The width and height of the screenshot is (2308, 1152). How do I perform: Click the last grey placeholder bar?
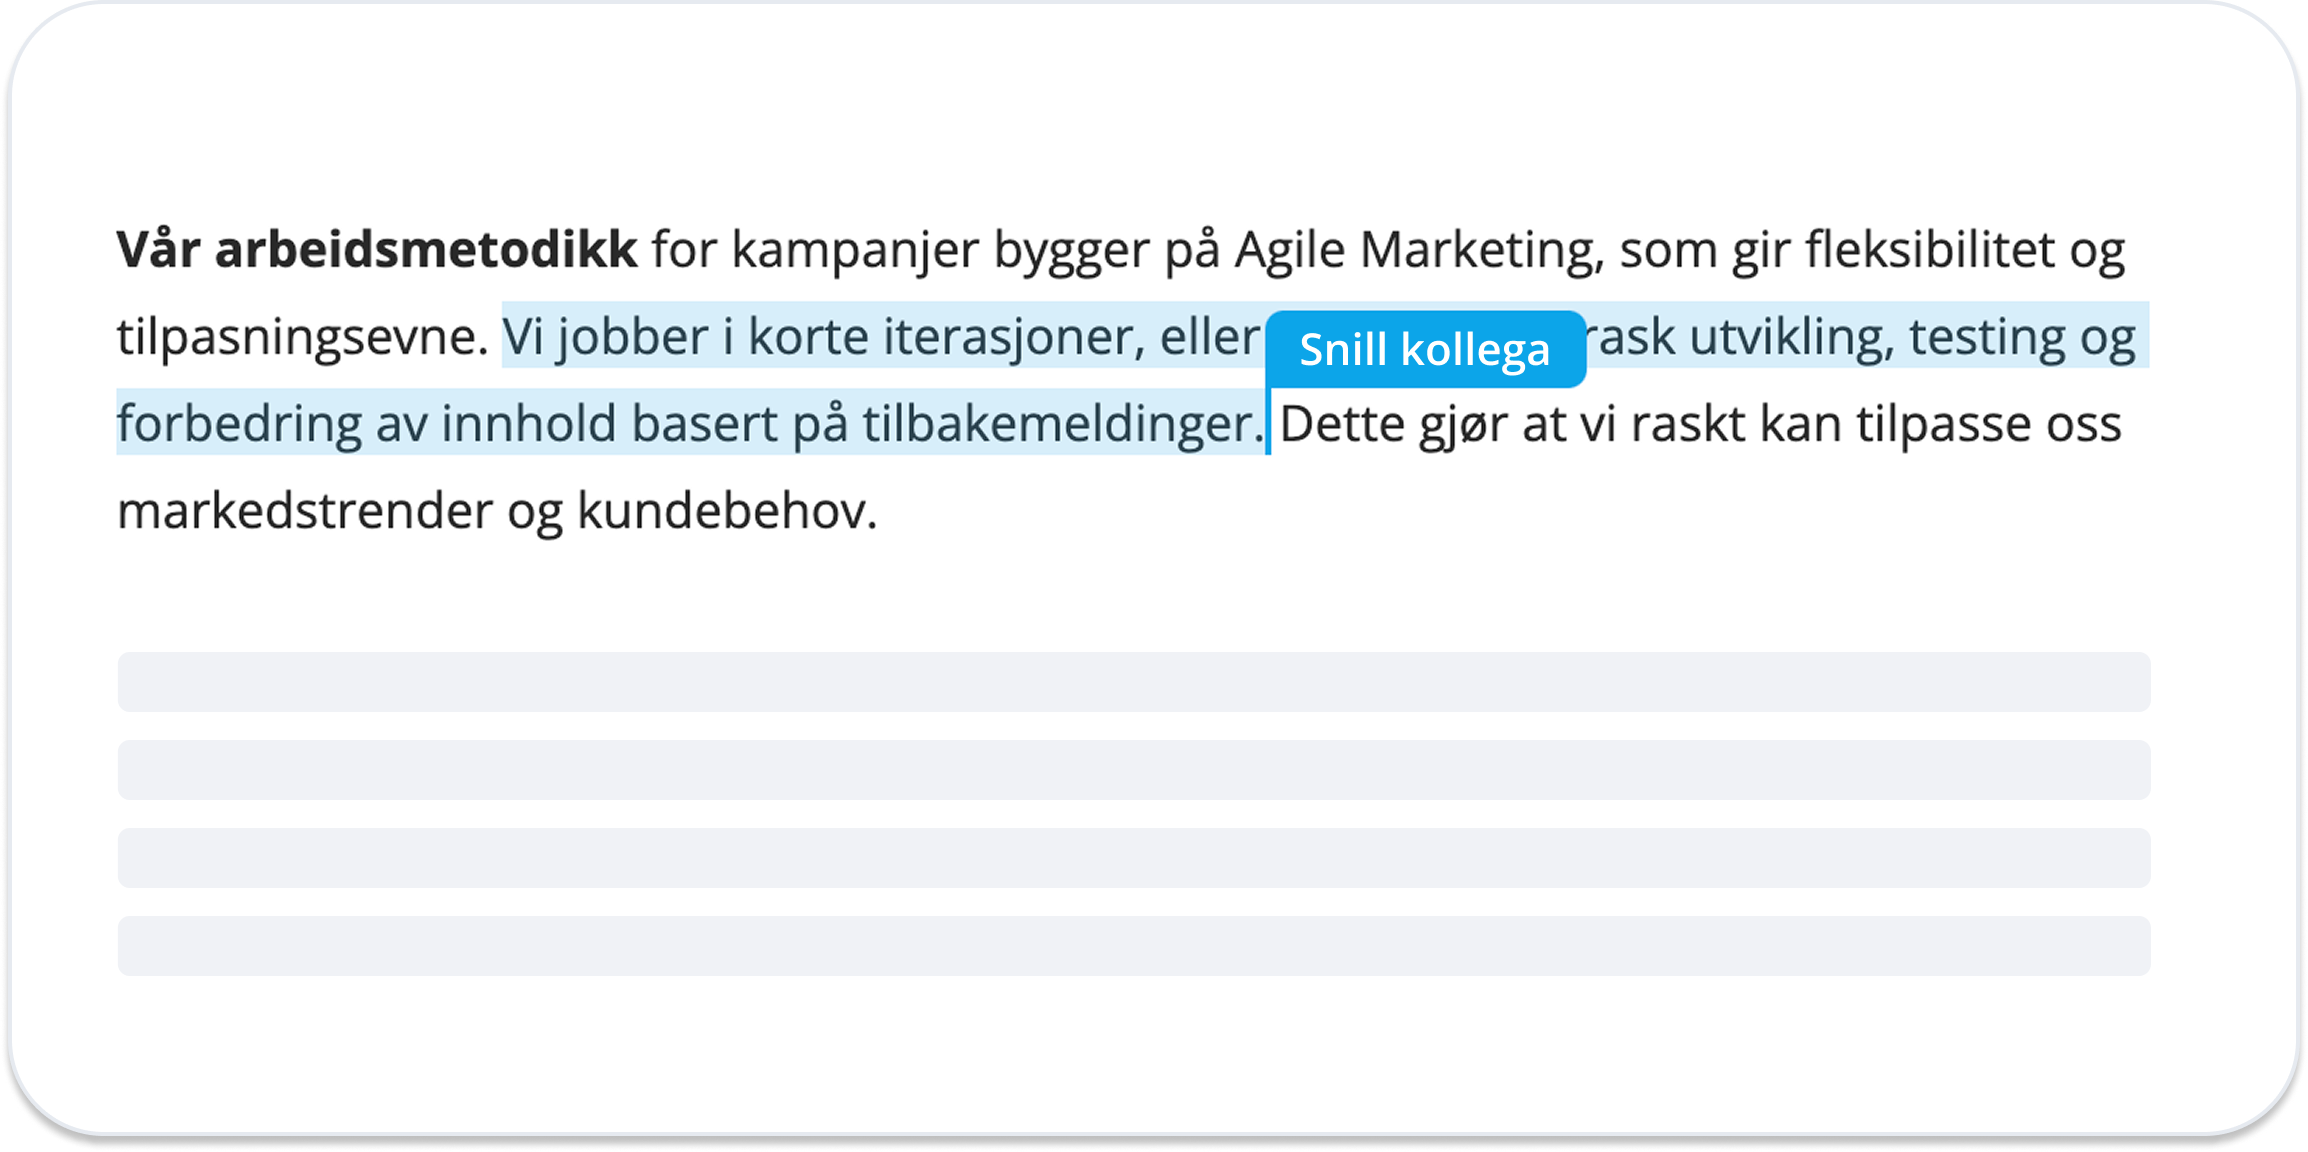coord(1134,946)
